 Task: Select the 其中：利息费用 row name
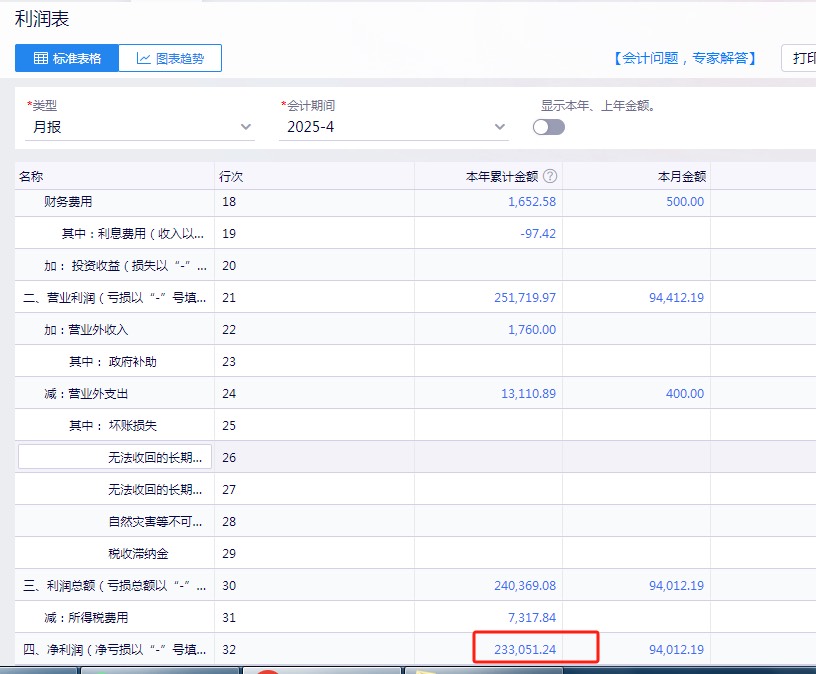pyautogui.click(x=133, y=234)
